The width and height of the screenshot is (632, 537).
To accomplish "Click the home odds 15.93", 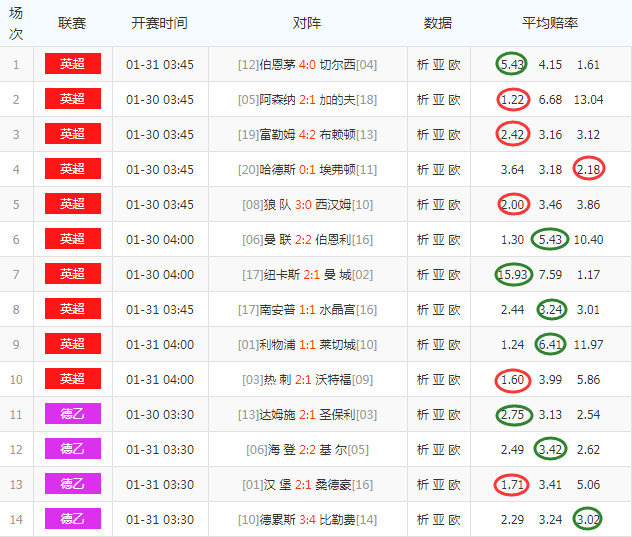I will coord(513,275).
